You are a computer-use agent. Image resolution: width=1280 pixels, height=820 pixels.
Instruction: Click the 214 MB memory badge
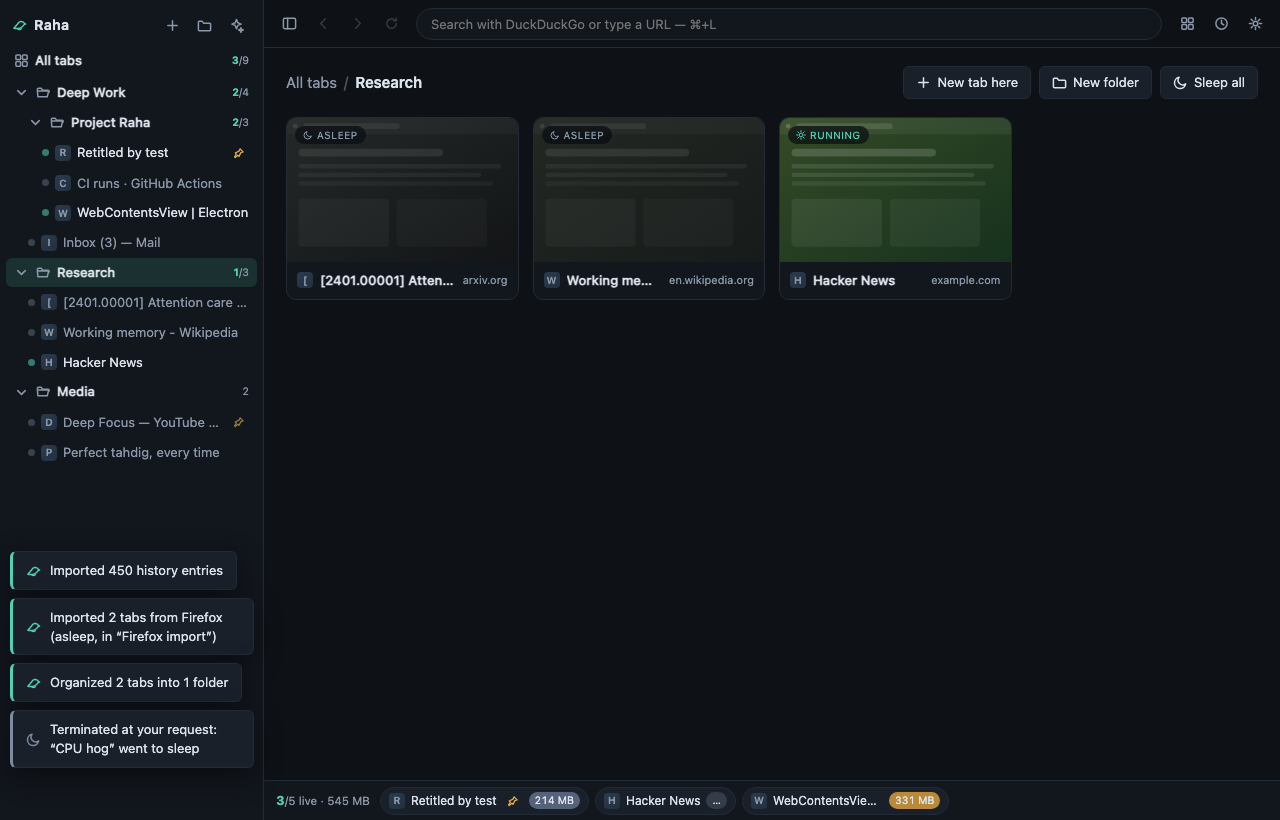554,801
